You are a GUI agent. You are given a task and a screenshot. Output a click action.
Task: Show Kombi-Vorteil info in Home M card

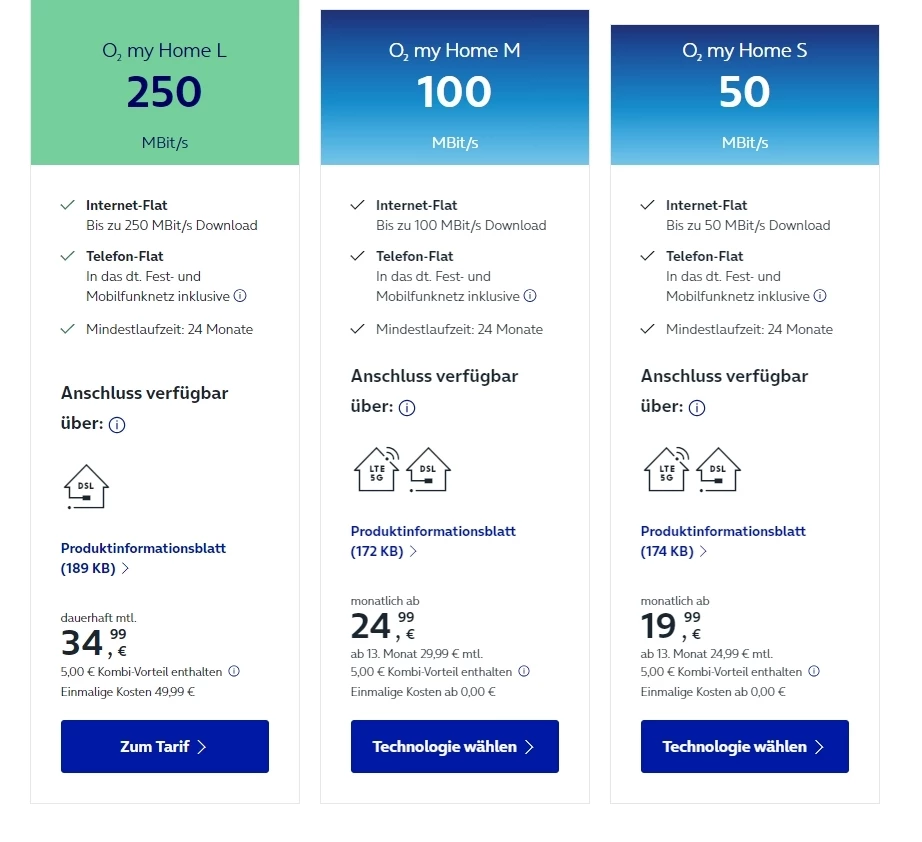(x=524, y=672)
